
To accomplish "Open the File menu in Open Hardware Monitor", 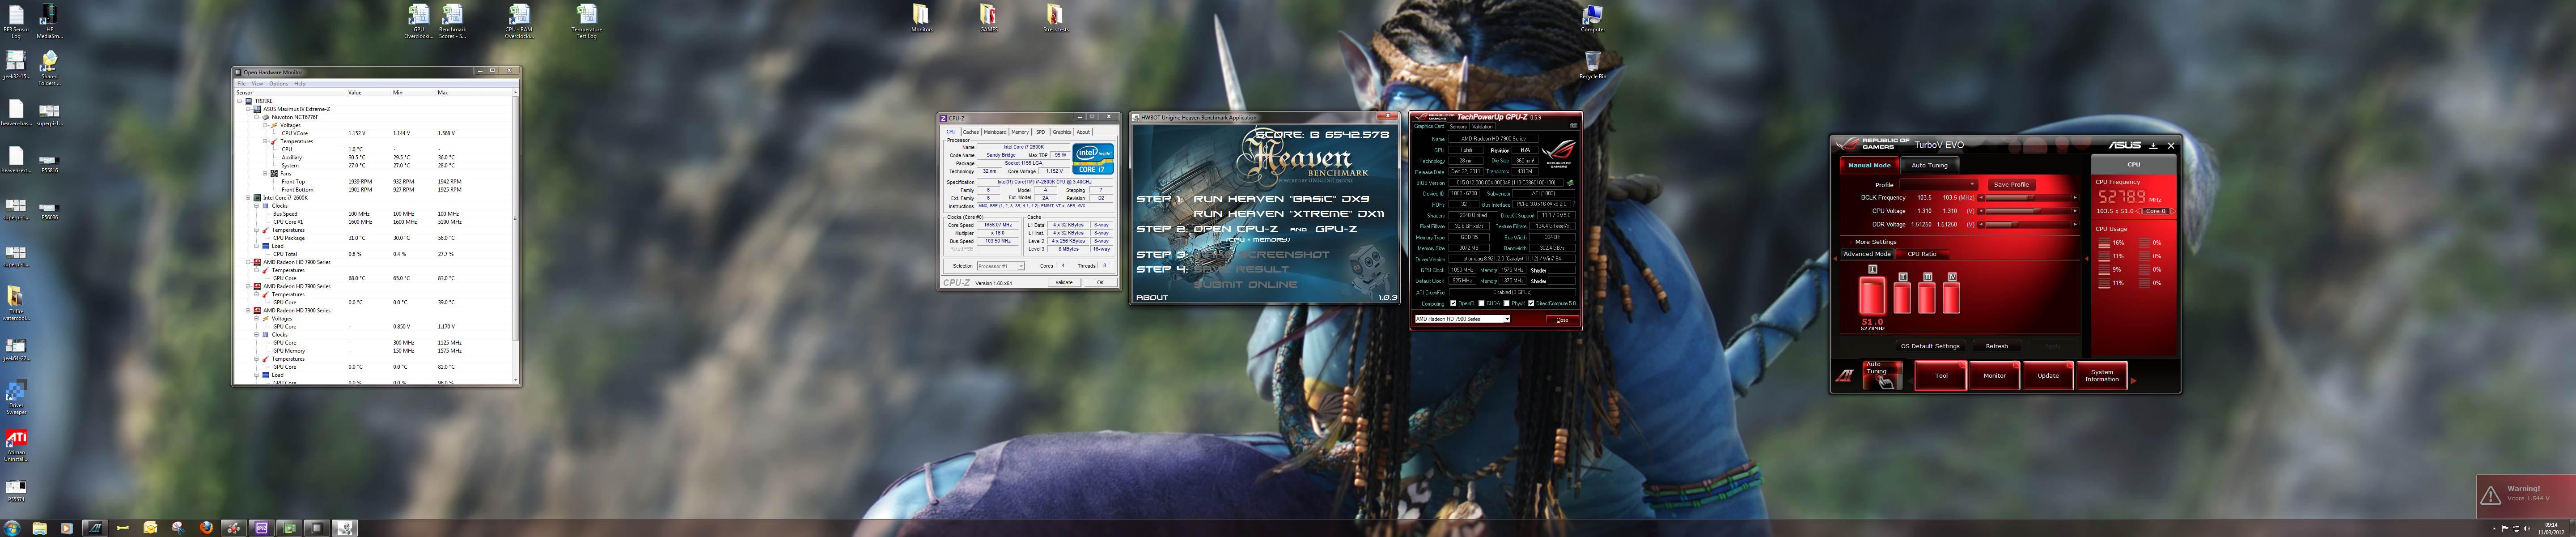I will click(241, 84).
